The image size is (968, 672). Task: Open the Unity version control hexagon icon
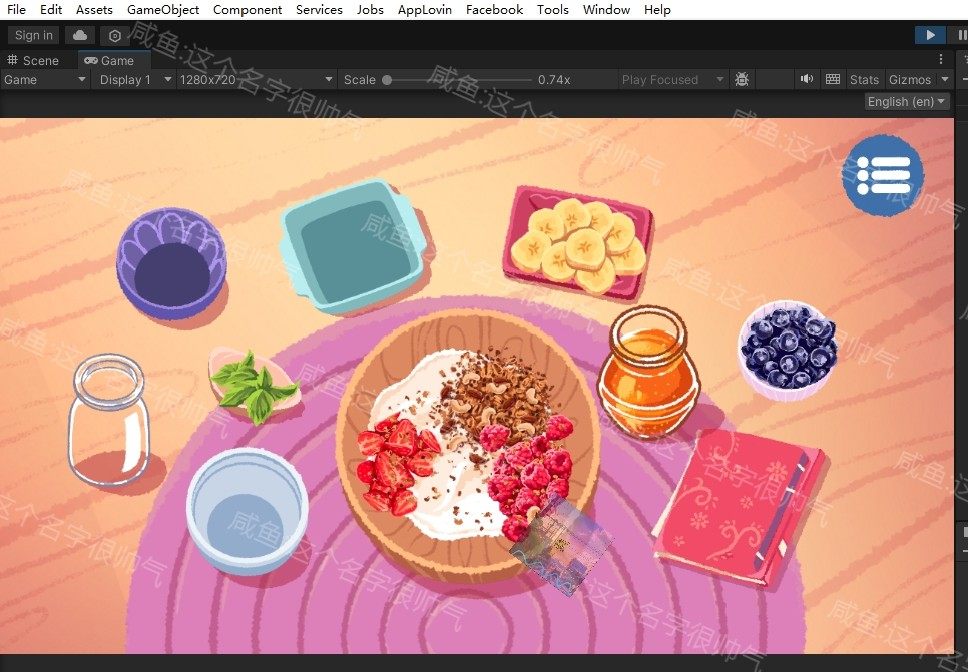pos(115,35)
